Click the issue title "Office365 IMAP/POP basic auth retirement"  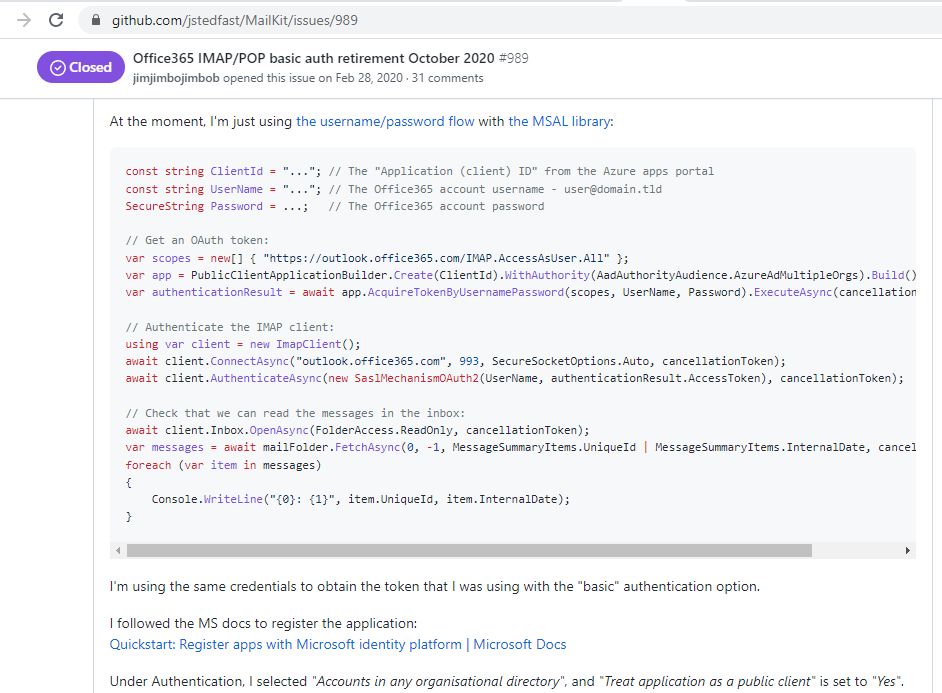point(310,58)
